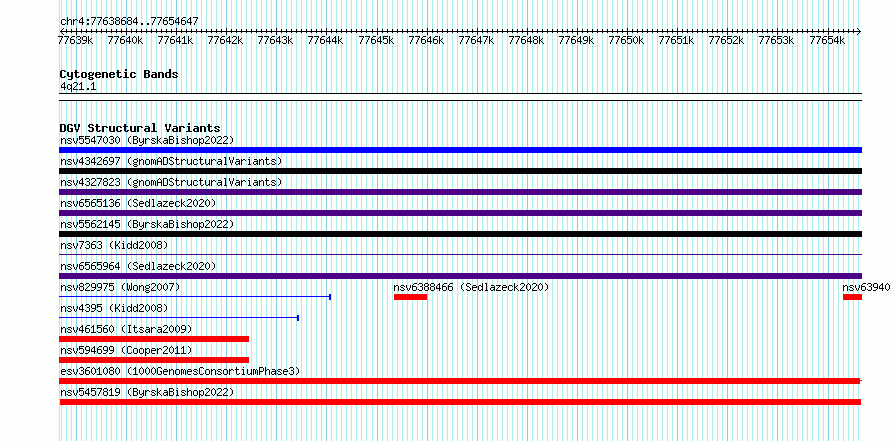
Task: Click the nsv461560 (Itsara2009) label
Action: point(126,329)
